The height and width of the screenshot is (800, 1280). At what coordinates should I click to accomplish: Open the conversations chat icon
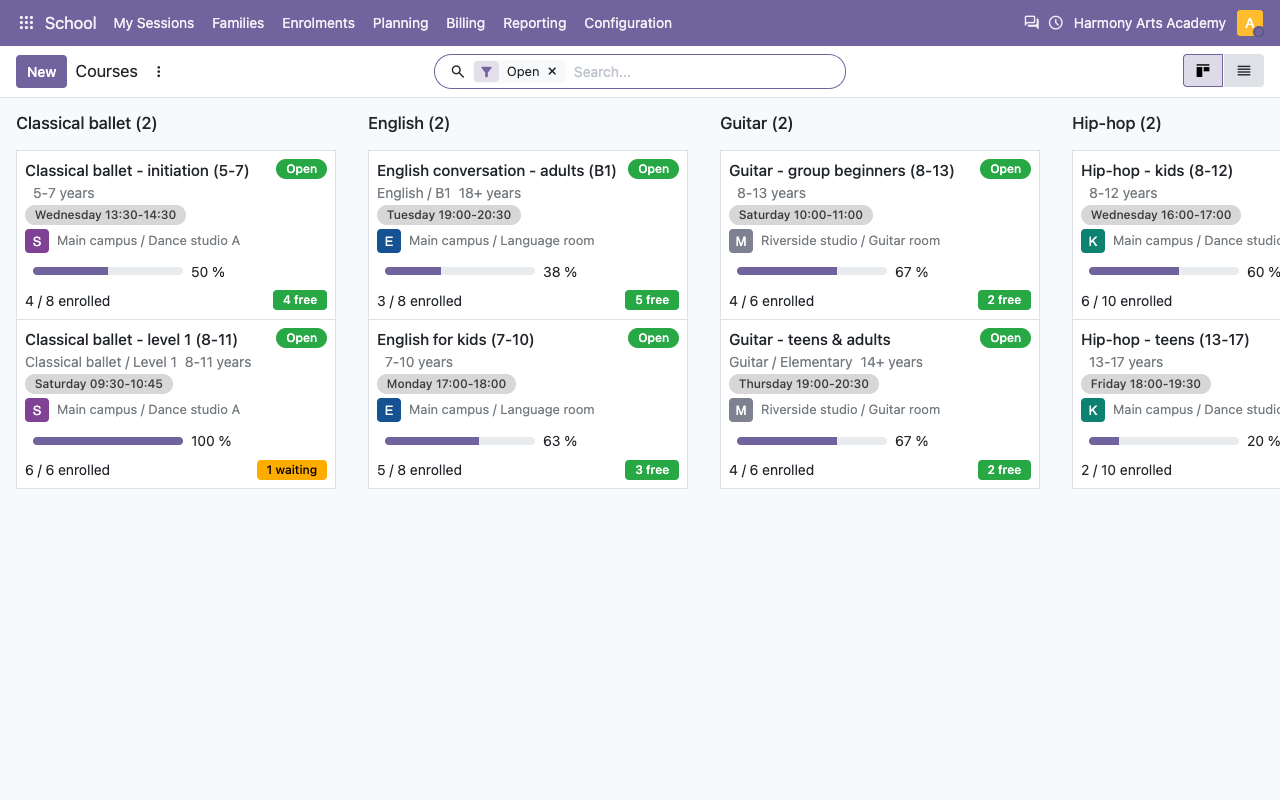click(1031, 23)
